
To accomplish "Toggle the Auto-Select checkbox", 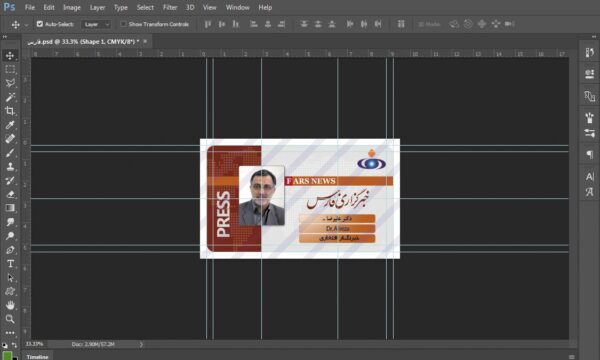I will 40,24.
